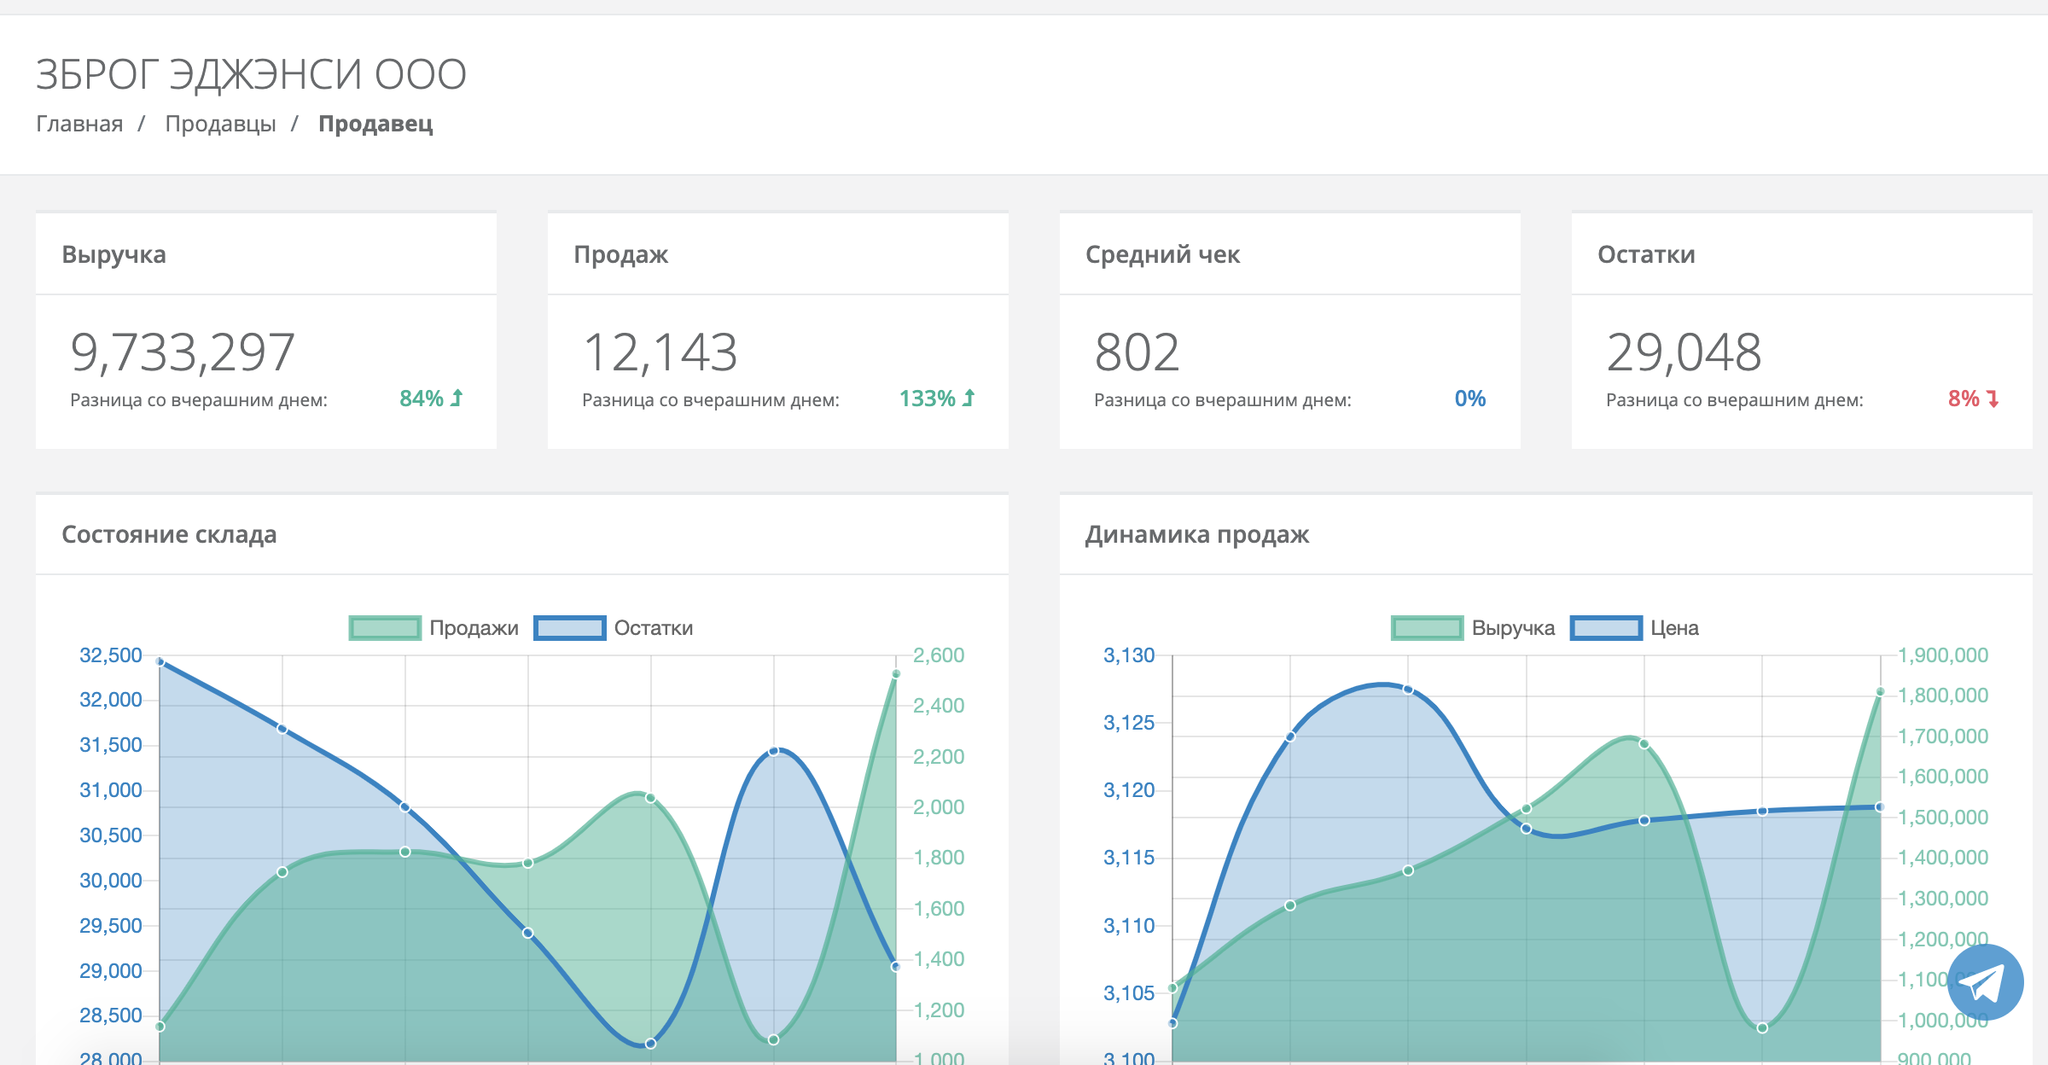Click the 84% revenue change figure

[421, 398]
